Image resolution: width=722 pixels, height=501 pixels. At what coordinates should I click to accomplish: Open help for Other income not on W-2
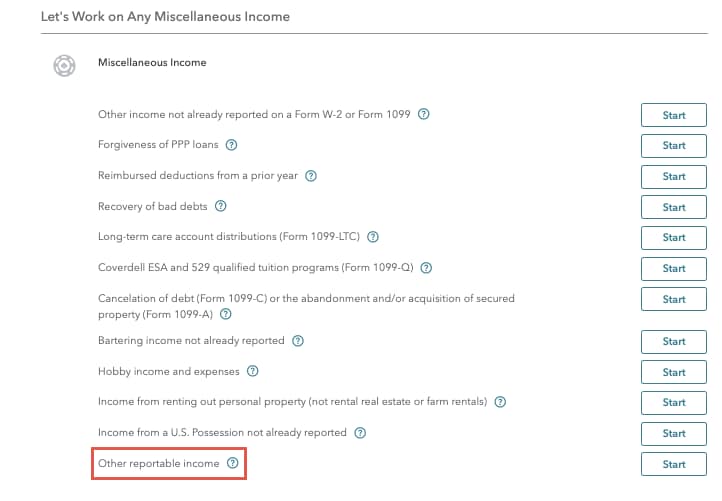click(423, 114)
